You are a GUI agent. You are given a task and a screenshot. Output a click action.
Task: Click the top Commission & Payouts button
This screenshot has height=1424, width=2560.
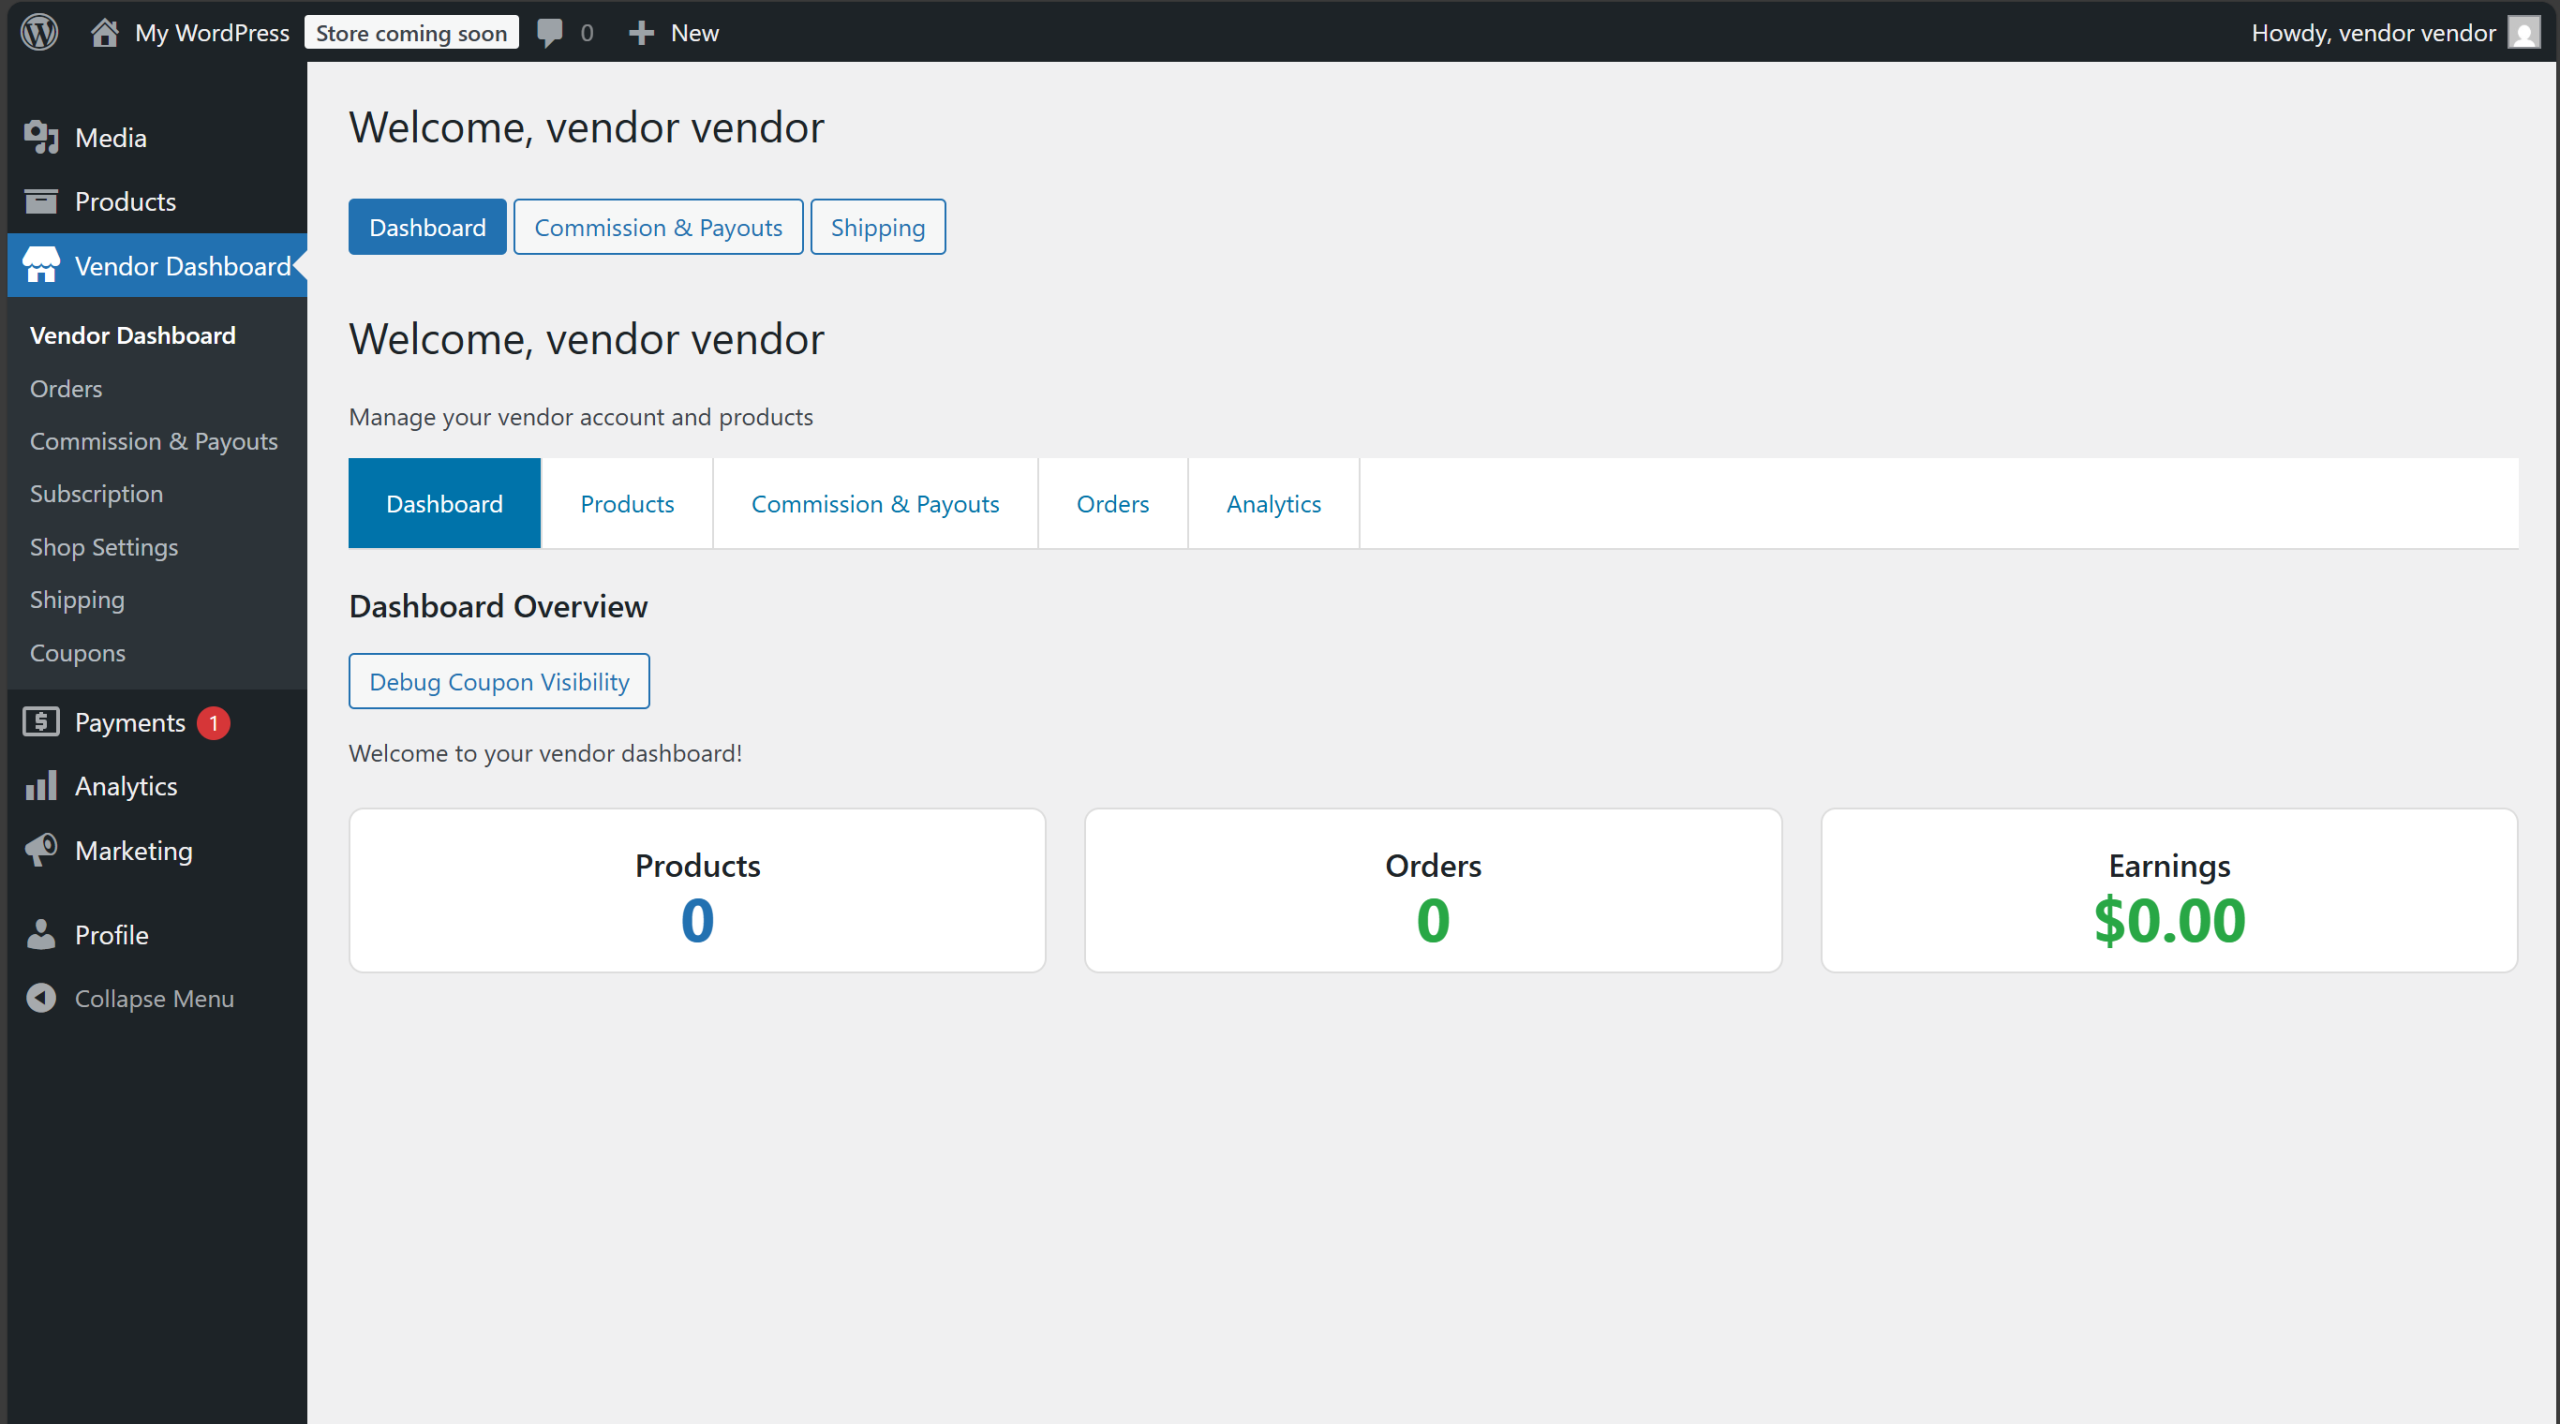tap(658, 227)
